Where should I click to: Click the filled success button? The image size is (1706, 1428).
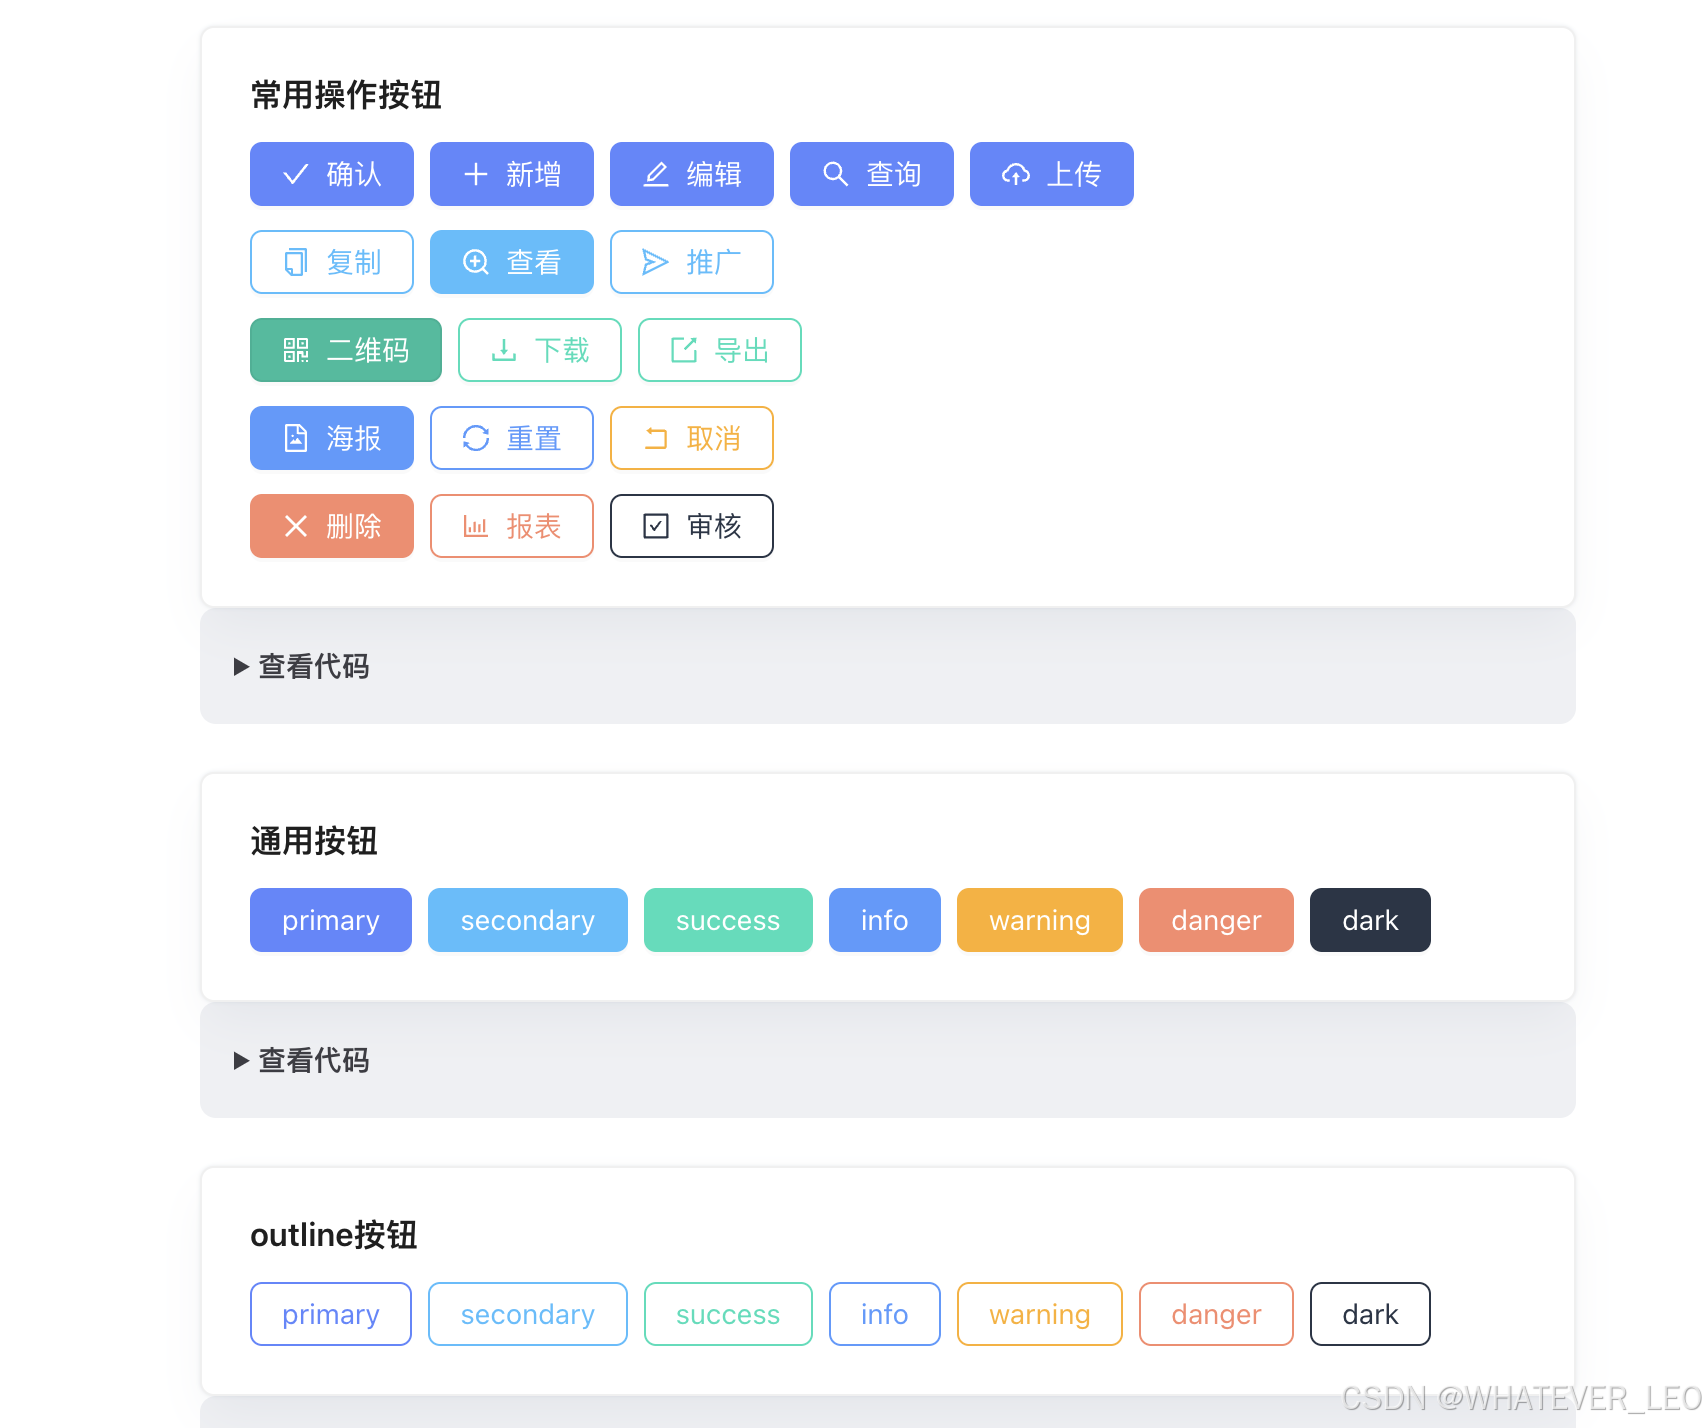click(x=727, y=921)
